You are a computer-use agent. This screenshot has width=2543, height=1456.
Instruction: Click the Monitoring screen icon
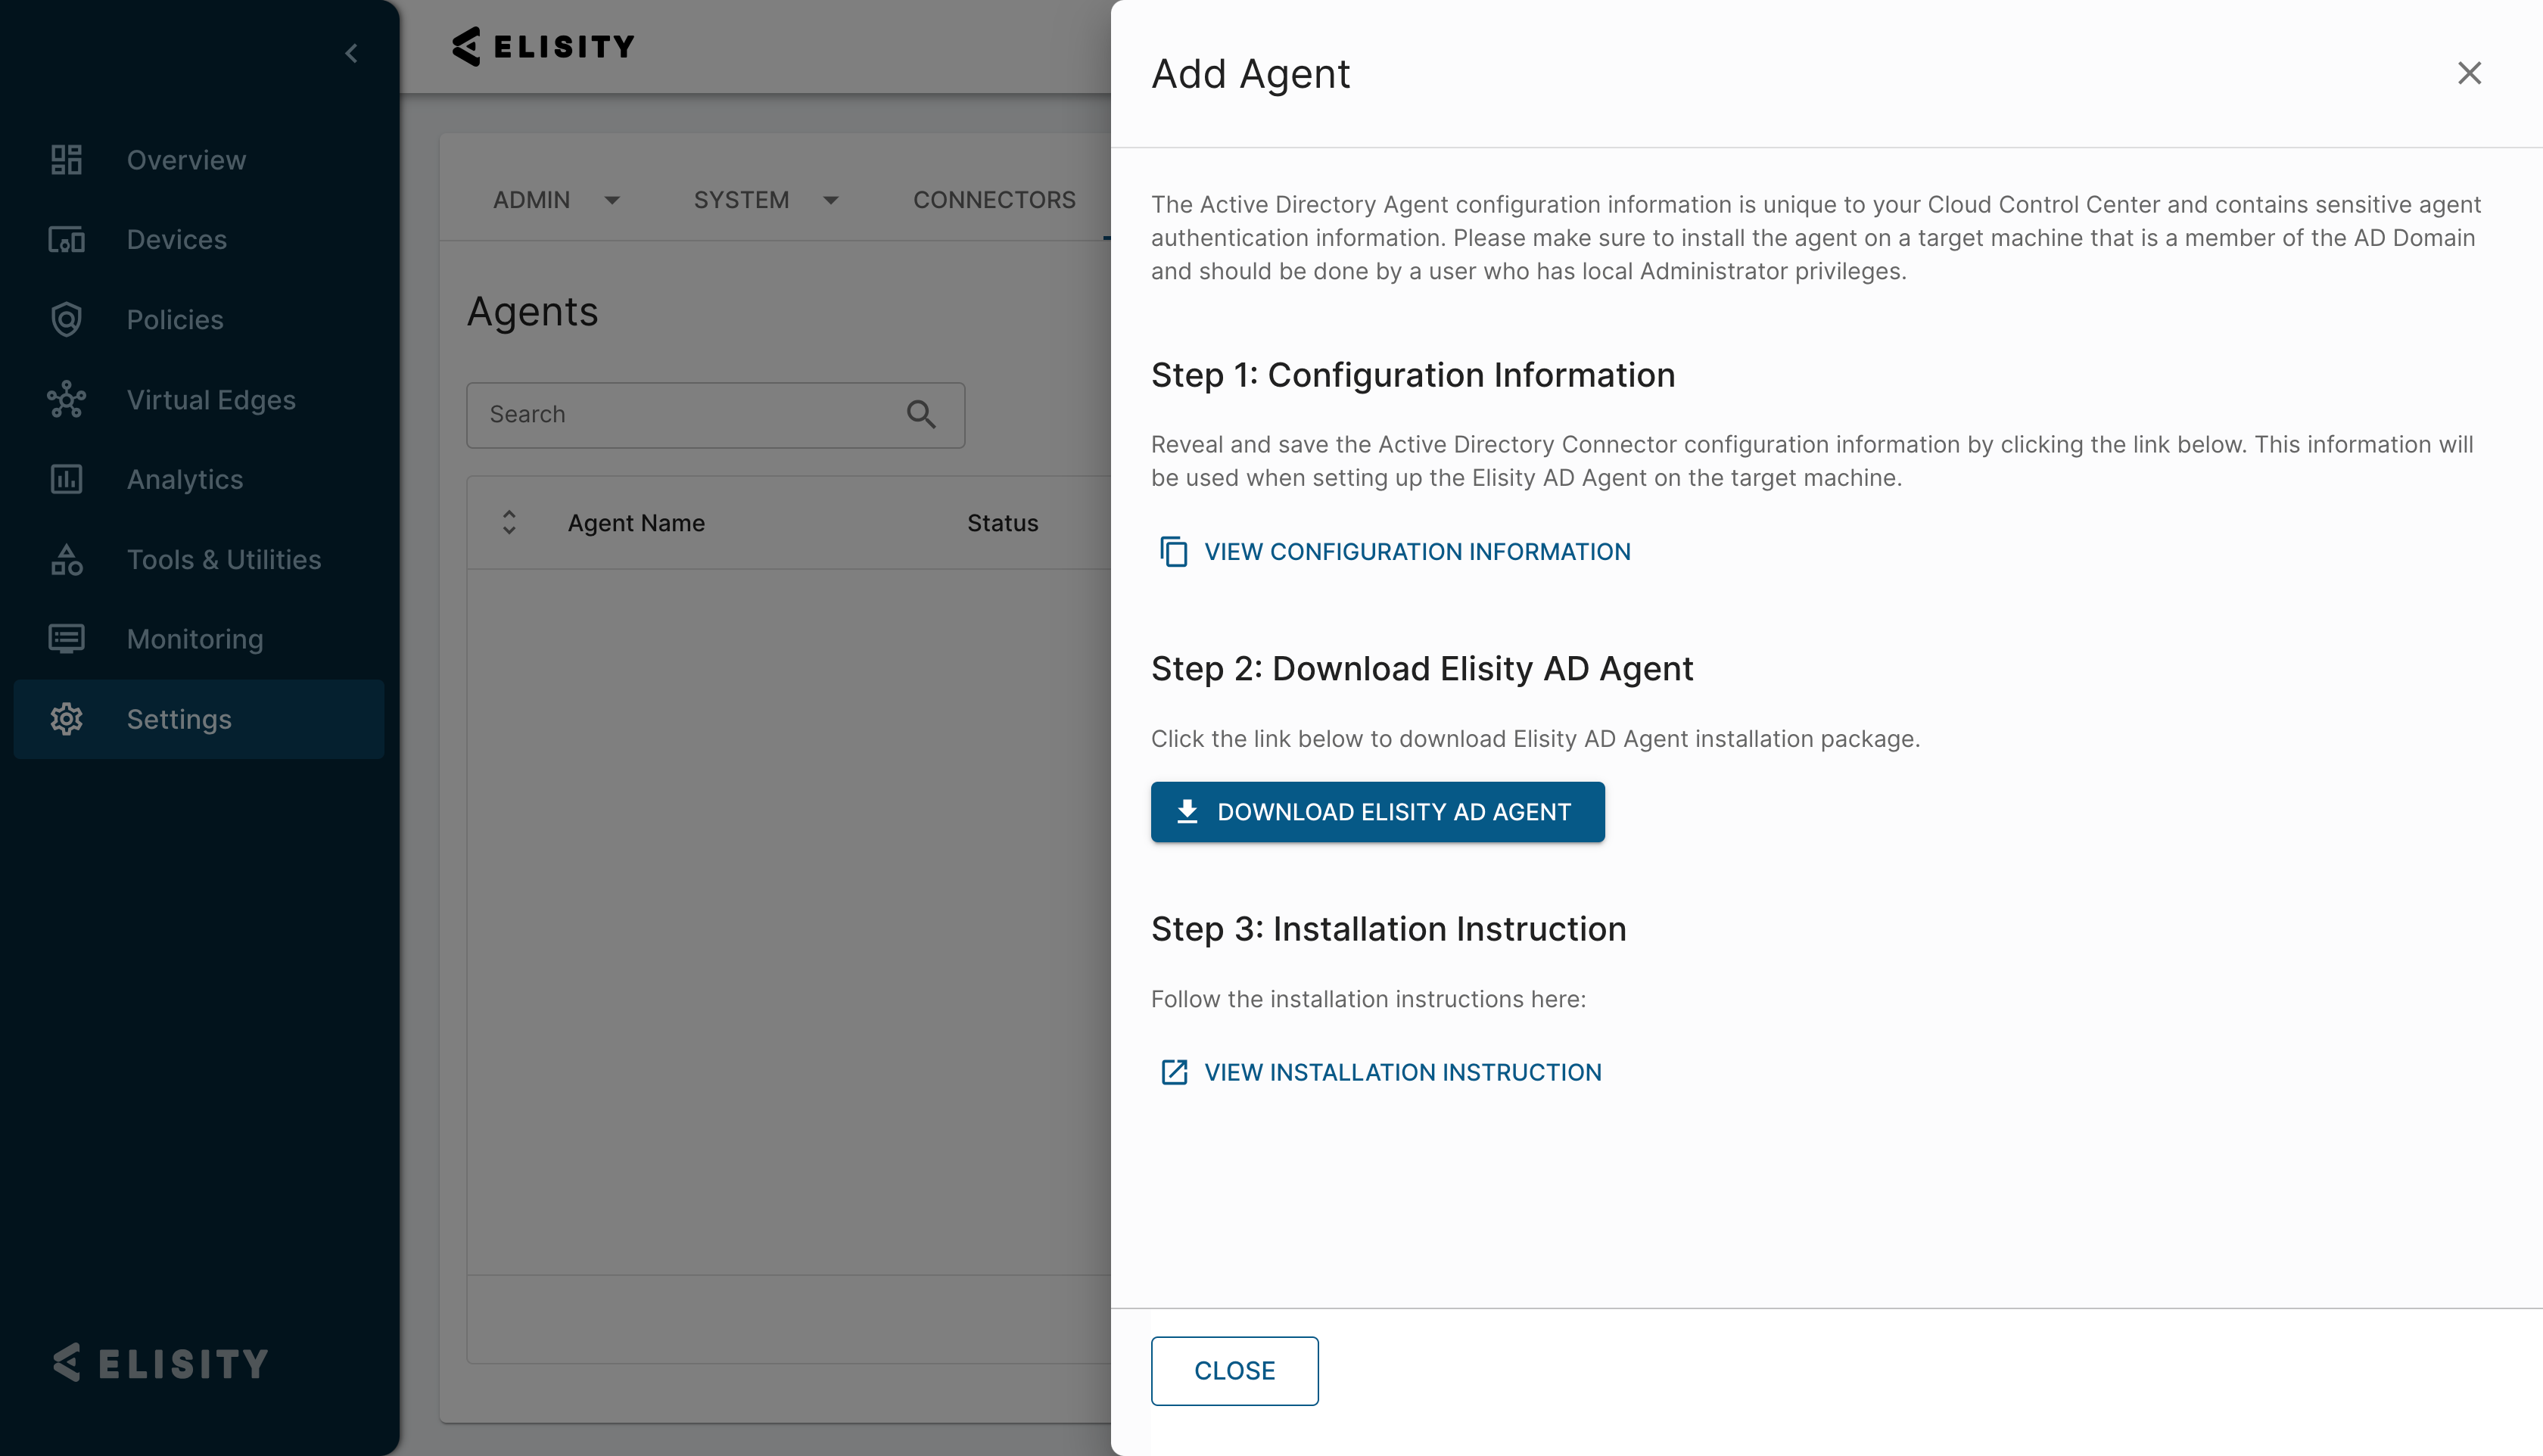pyautogui.click(x=66, y=639)
